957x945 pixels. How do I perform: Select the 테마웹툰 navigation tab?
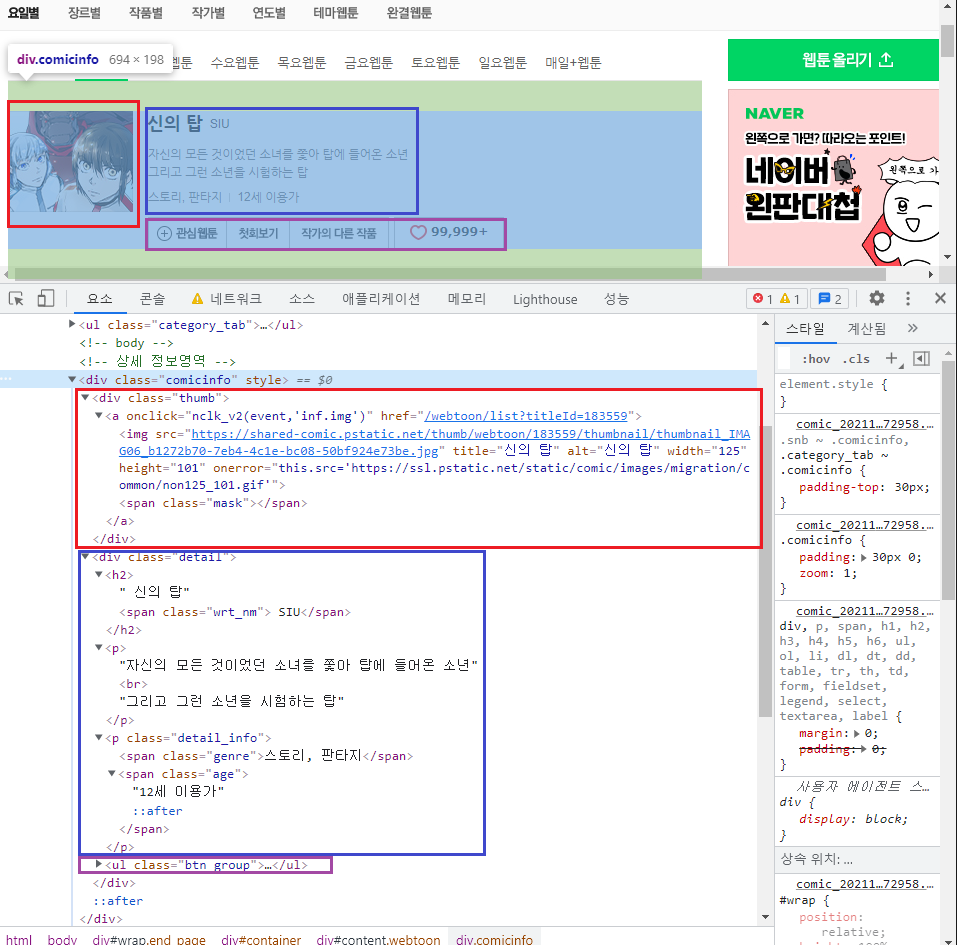pos(336,13)
